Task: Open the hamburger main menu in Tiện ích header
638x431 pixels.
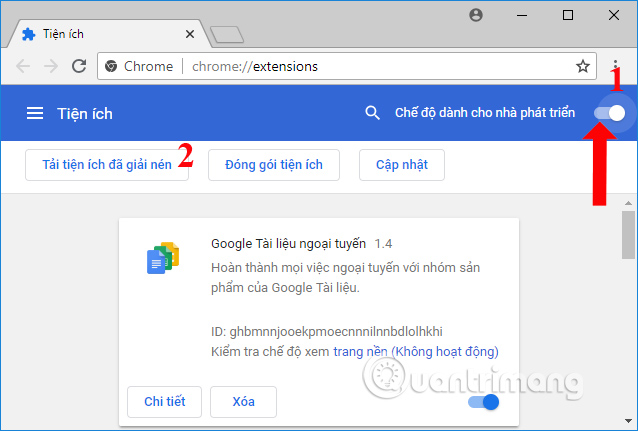Action: 35,113
